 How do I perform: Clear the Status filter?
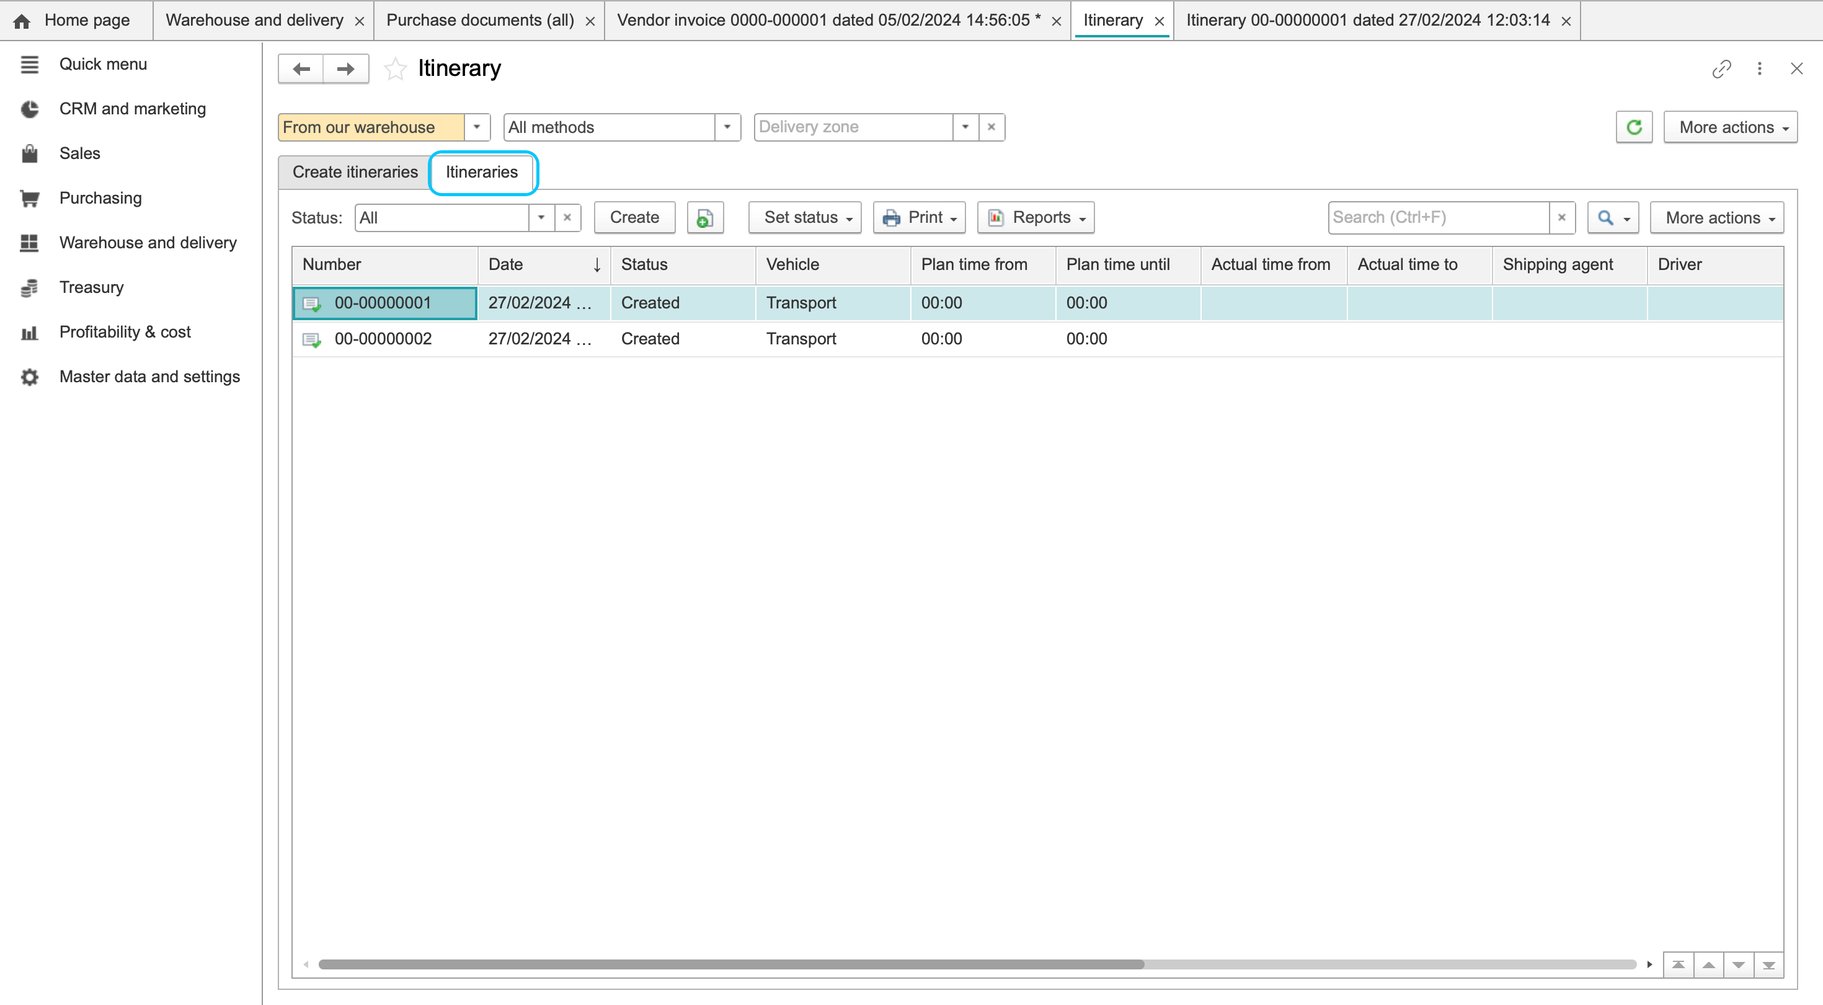coord(567,218)
